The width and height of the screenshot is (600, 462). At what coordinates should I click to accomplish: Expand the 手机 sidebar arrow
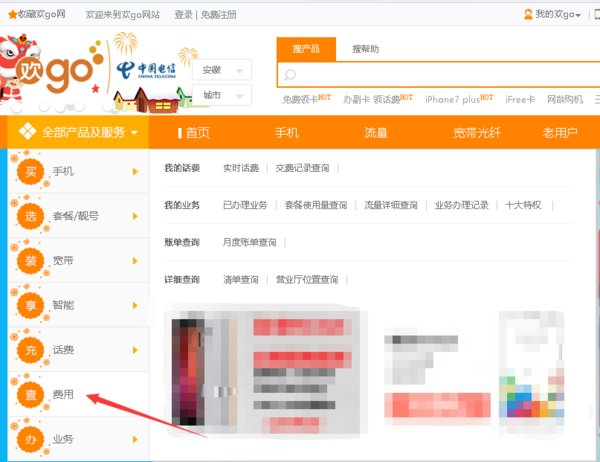point(135,171)
